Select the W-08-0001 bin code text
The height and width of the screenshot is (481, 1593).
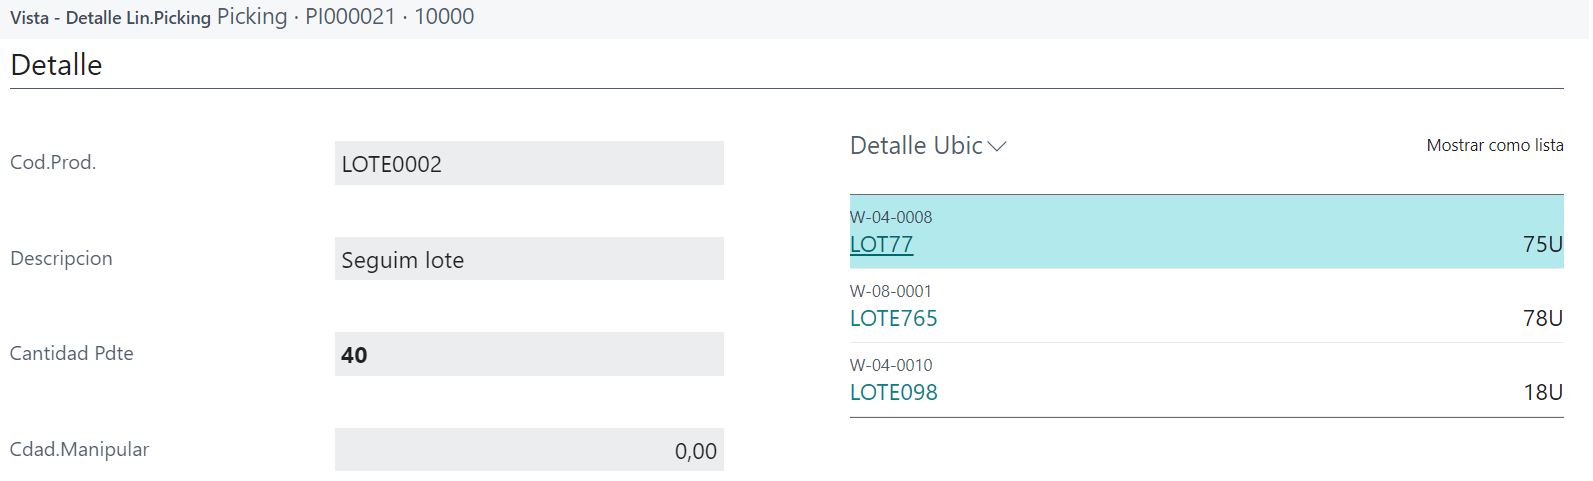(x=890, y=291)
